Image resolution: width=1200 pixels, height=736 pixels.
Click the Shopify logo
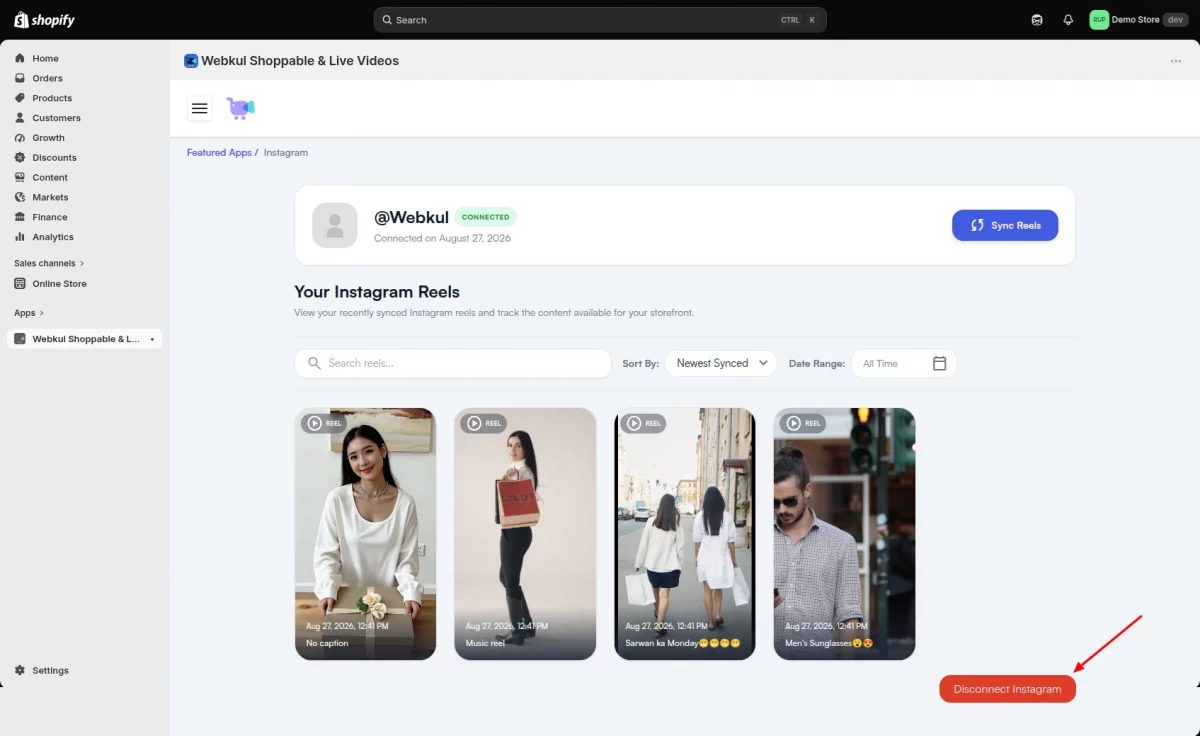44,20
